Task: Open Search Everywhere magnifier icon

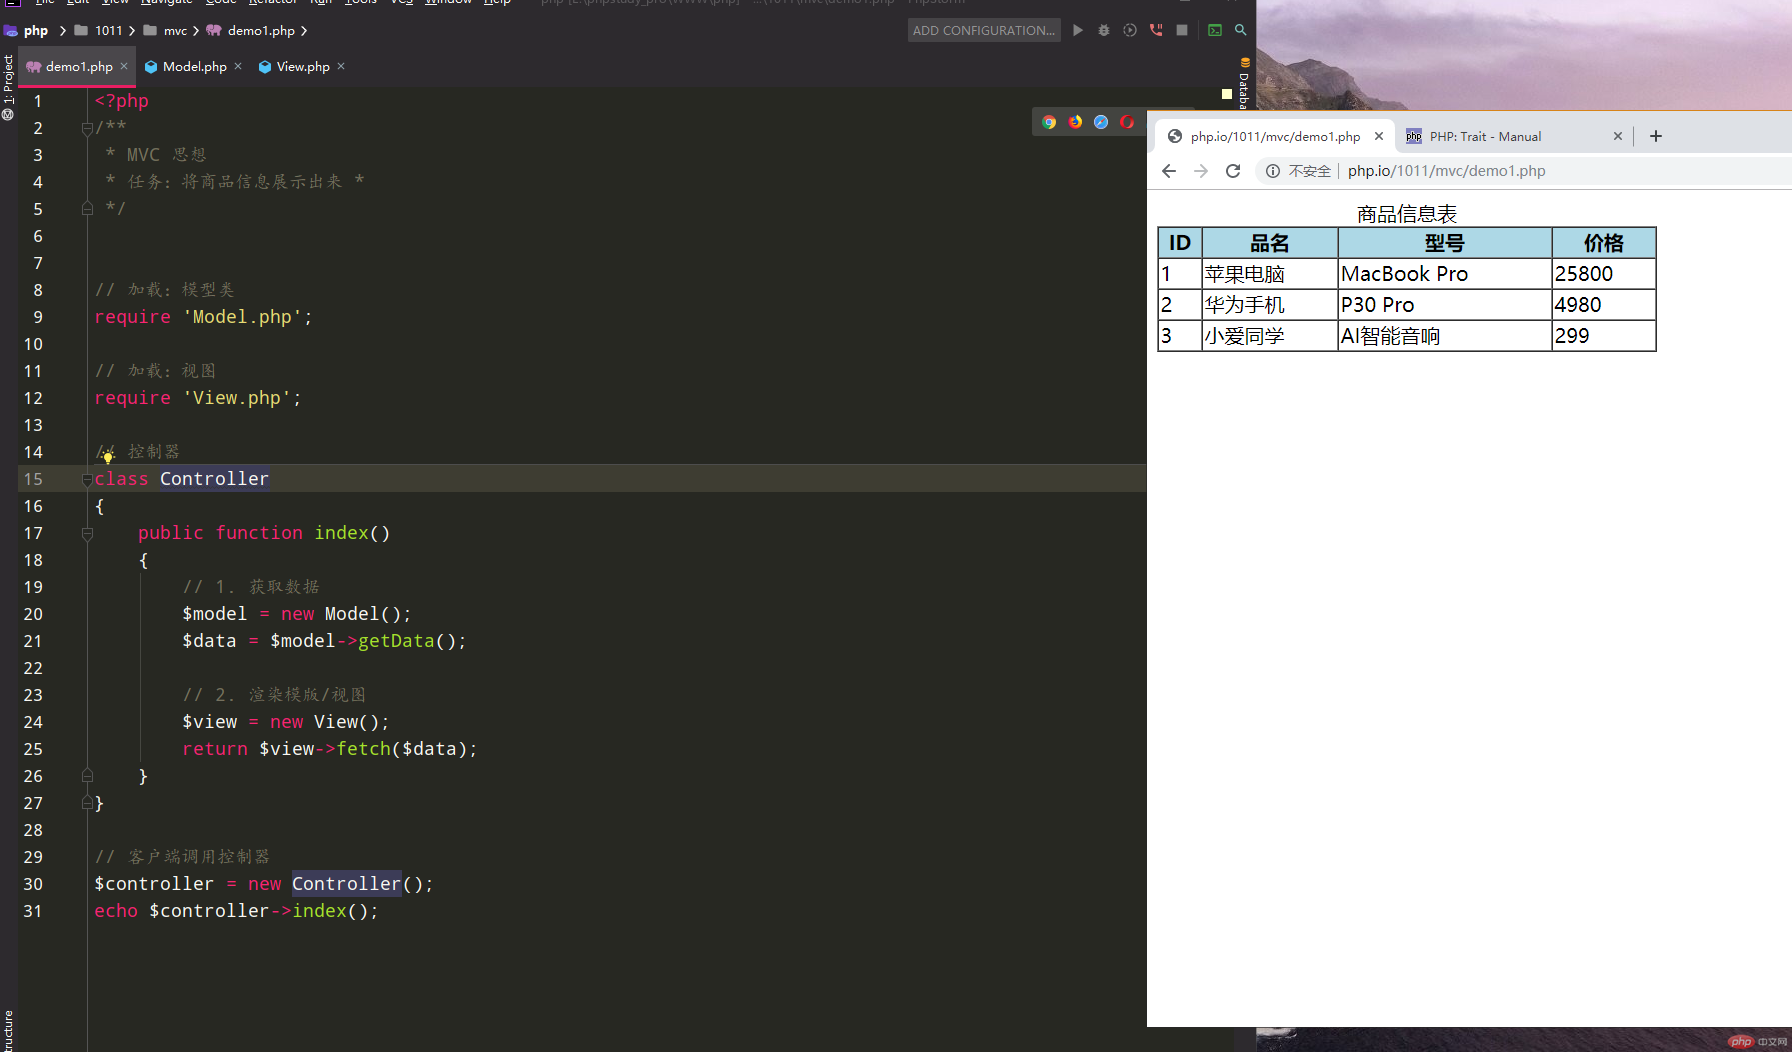Action: point(1241,30)
